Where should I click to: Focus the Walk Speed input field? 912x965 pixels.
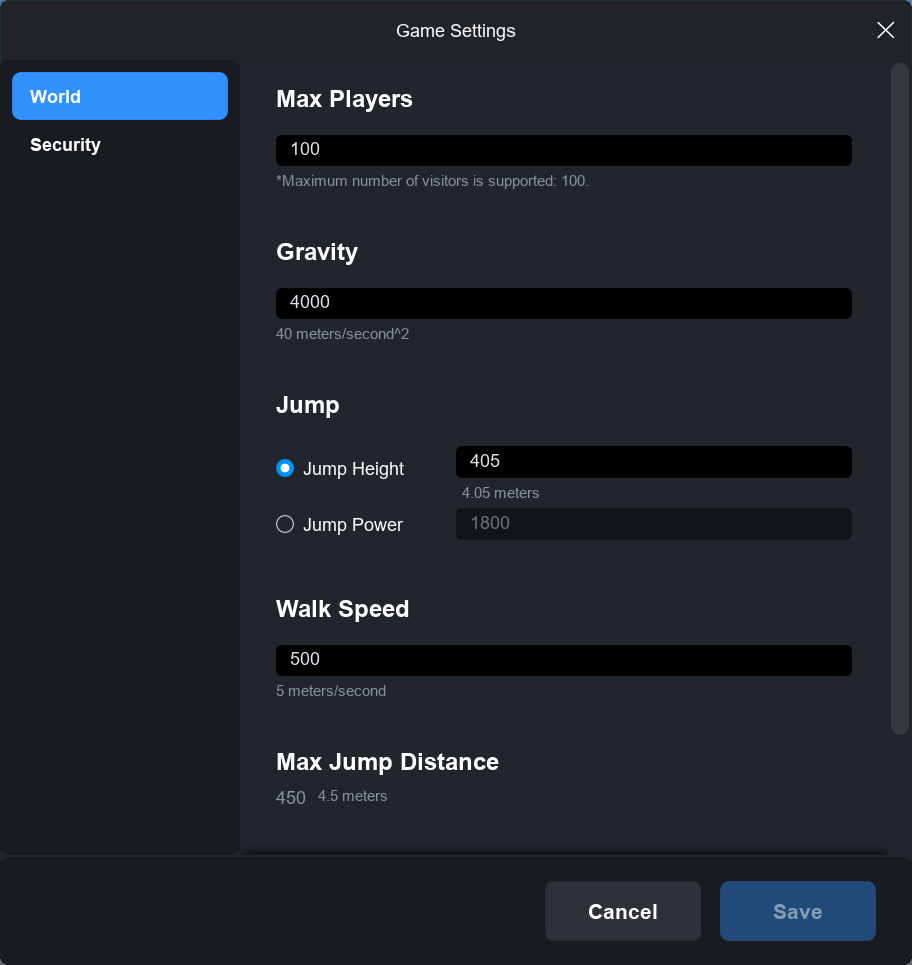[x=563, y=660]
